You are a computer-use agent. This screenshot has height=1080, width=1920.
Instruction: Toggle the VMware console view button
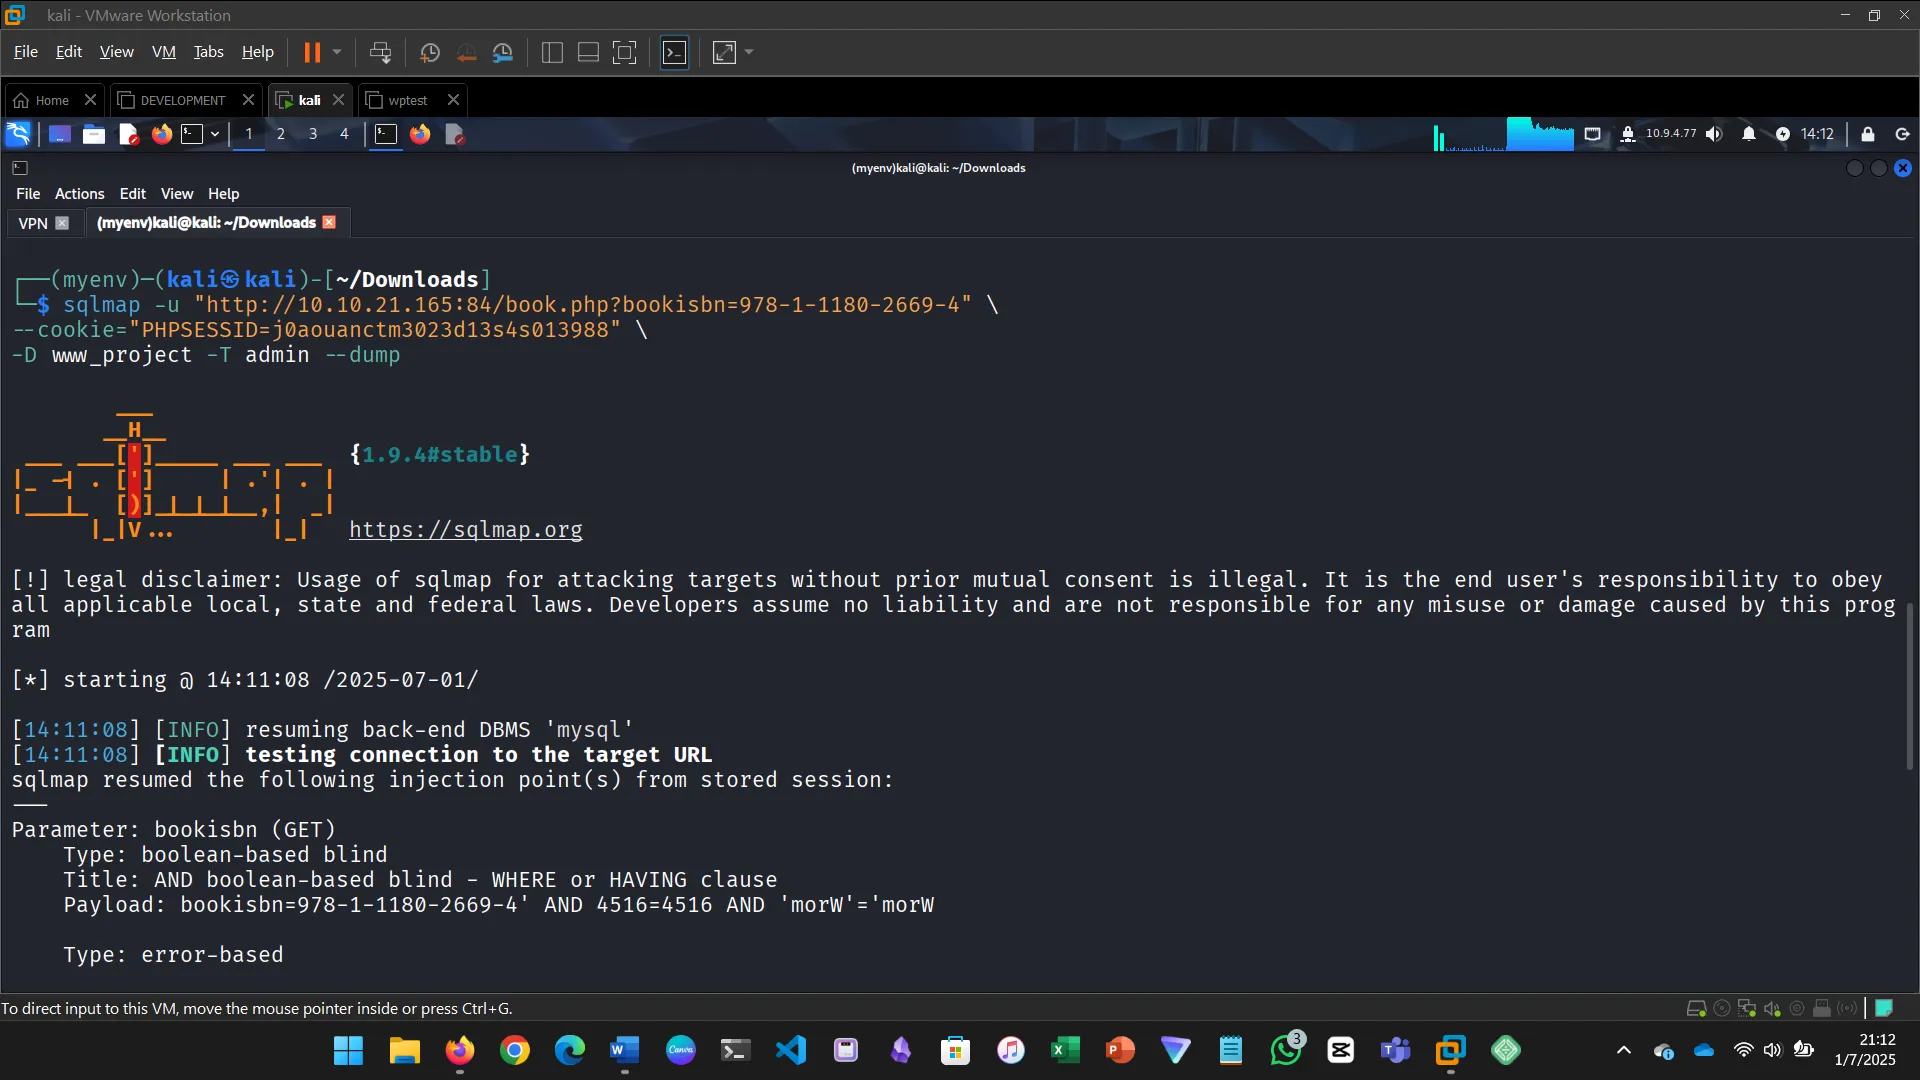[x=675, y=52]
